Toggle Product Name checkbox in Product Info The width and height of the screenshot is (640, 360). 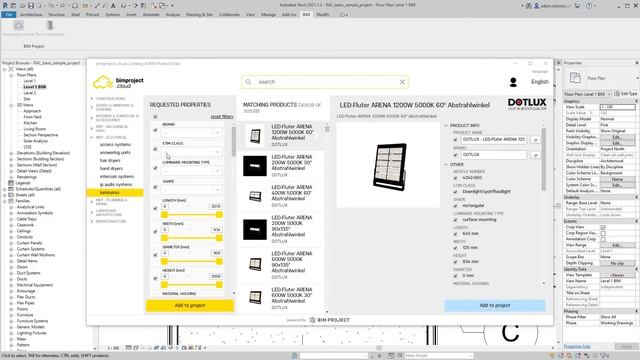click(456, 140)
